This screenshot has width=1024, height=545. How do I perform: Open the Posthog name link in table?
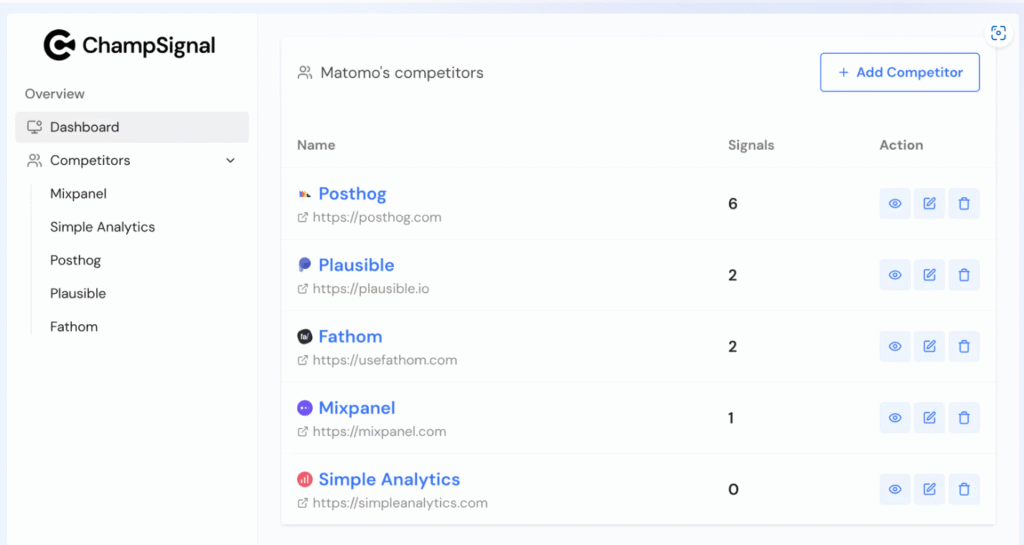pyautogui.click(x=352, y=194)
